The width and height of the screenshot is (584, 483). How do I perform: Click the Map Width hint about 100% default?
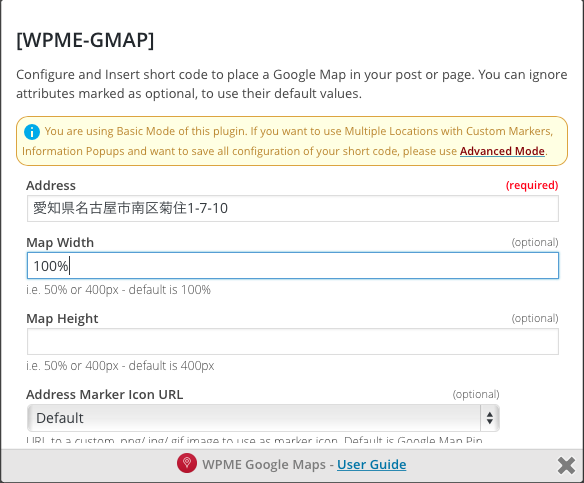click(118, 290)
